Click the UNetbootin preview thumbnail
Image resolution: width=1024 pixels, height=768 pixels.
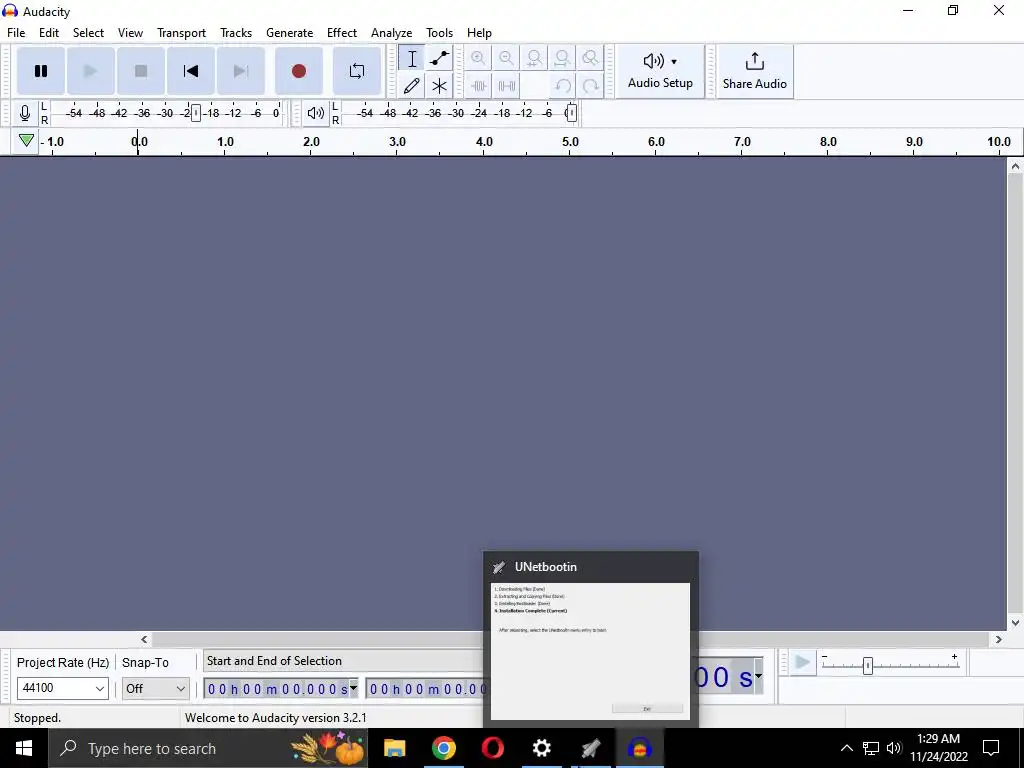(590, 651)
